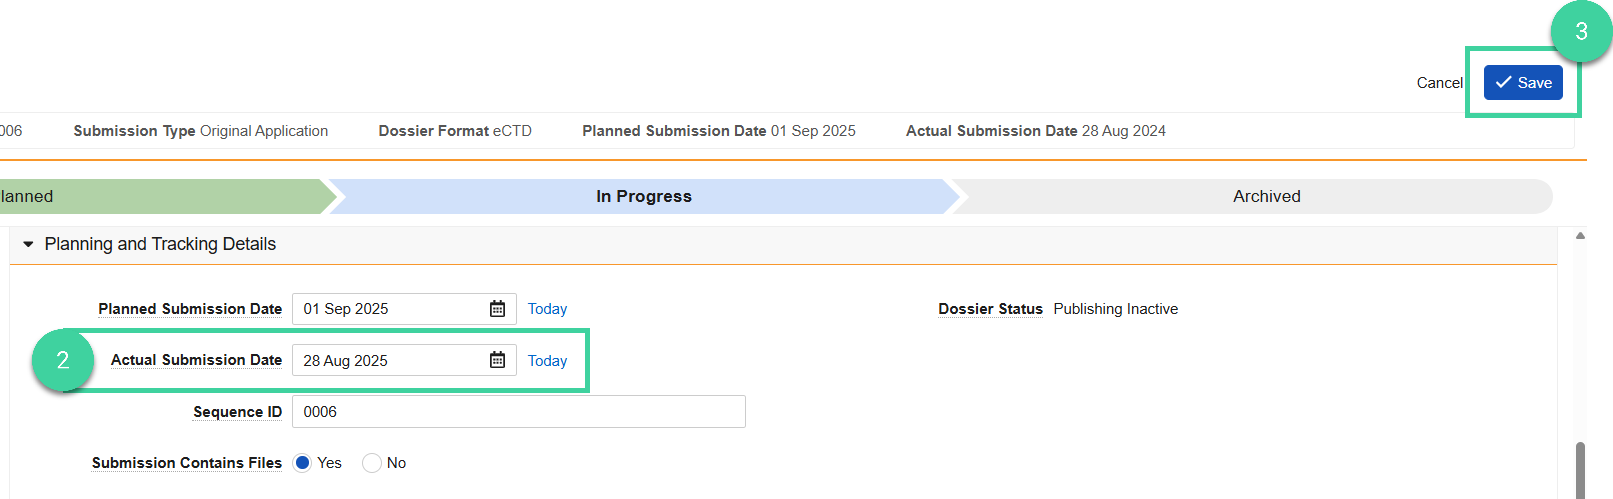Open calendar picker for Actual Submission Date

pos(497,360)
